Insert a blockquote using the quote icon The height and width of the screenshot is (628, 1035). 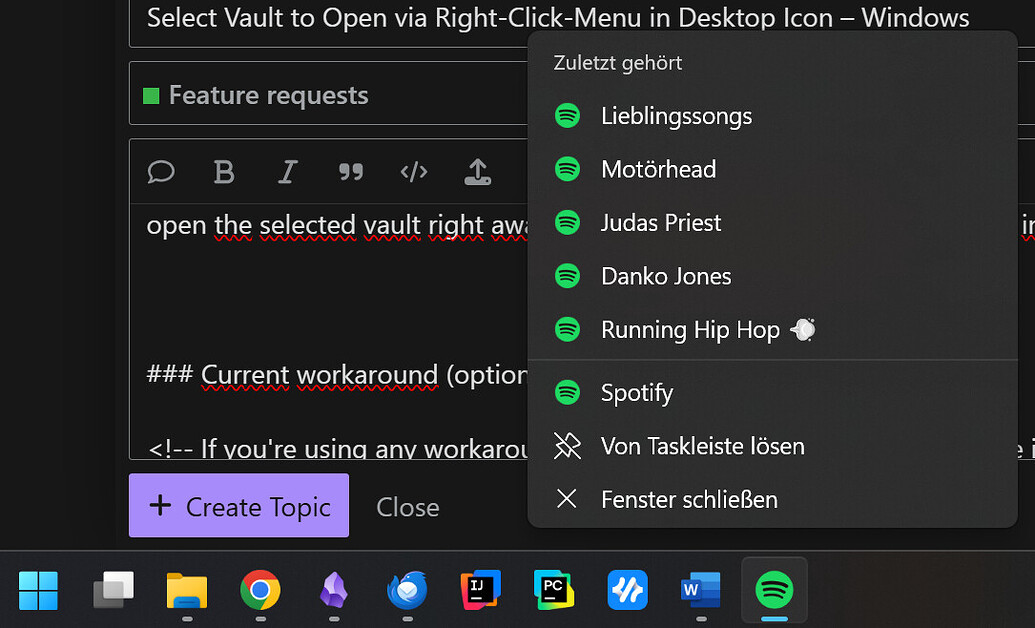(x=351, y=171)
